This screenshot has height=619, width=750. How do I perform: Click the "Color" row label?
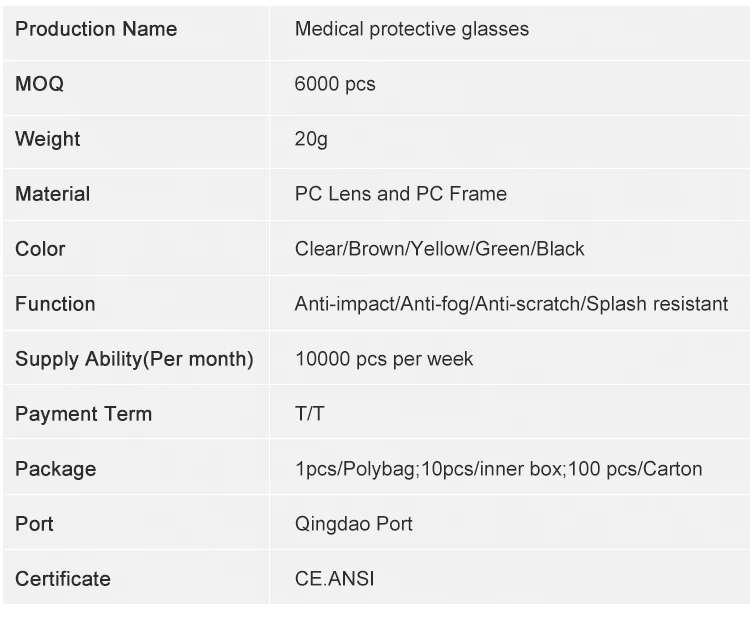pyautogui.click(x=40, y=249)
